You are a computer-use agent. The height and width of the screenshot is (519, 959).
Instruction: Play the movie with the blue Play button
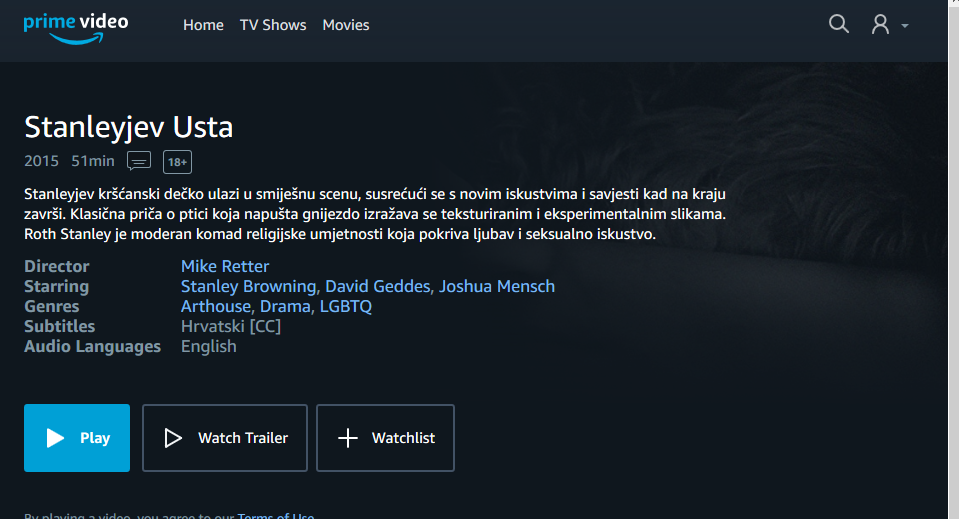(77, 438)
